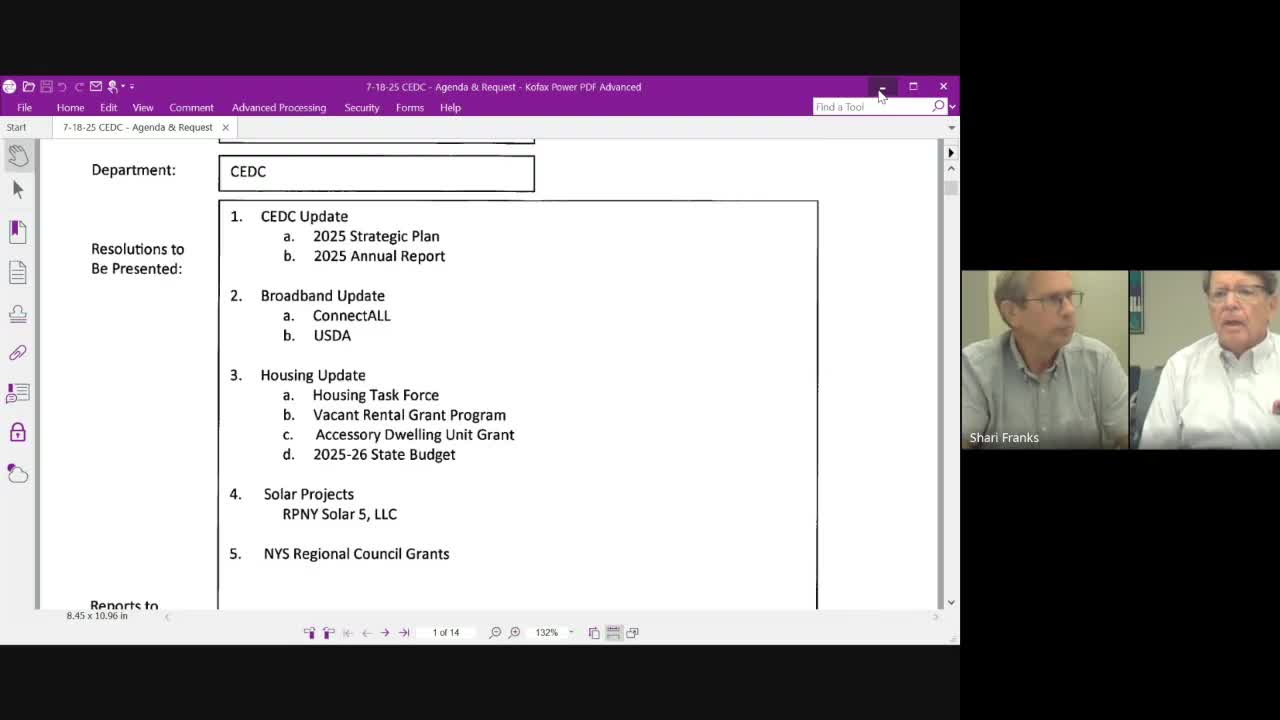The height and width of the screenshot is (720, 1280).
Task: Switch to the Start tab
Action: pos(16,127)
